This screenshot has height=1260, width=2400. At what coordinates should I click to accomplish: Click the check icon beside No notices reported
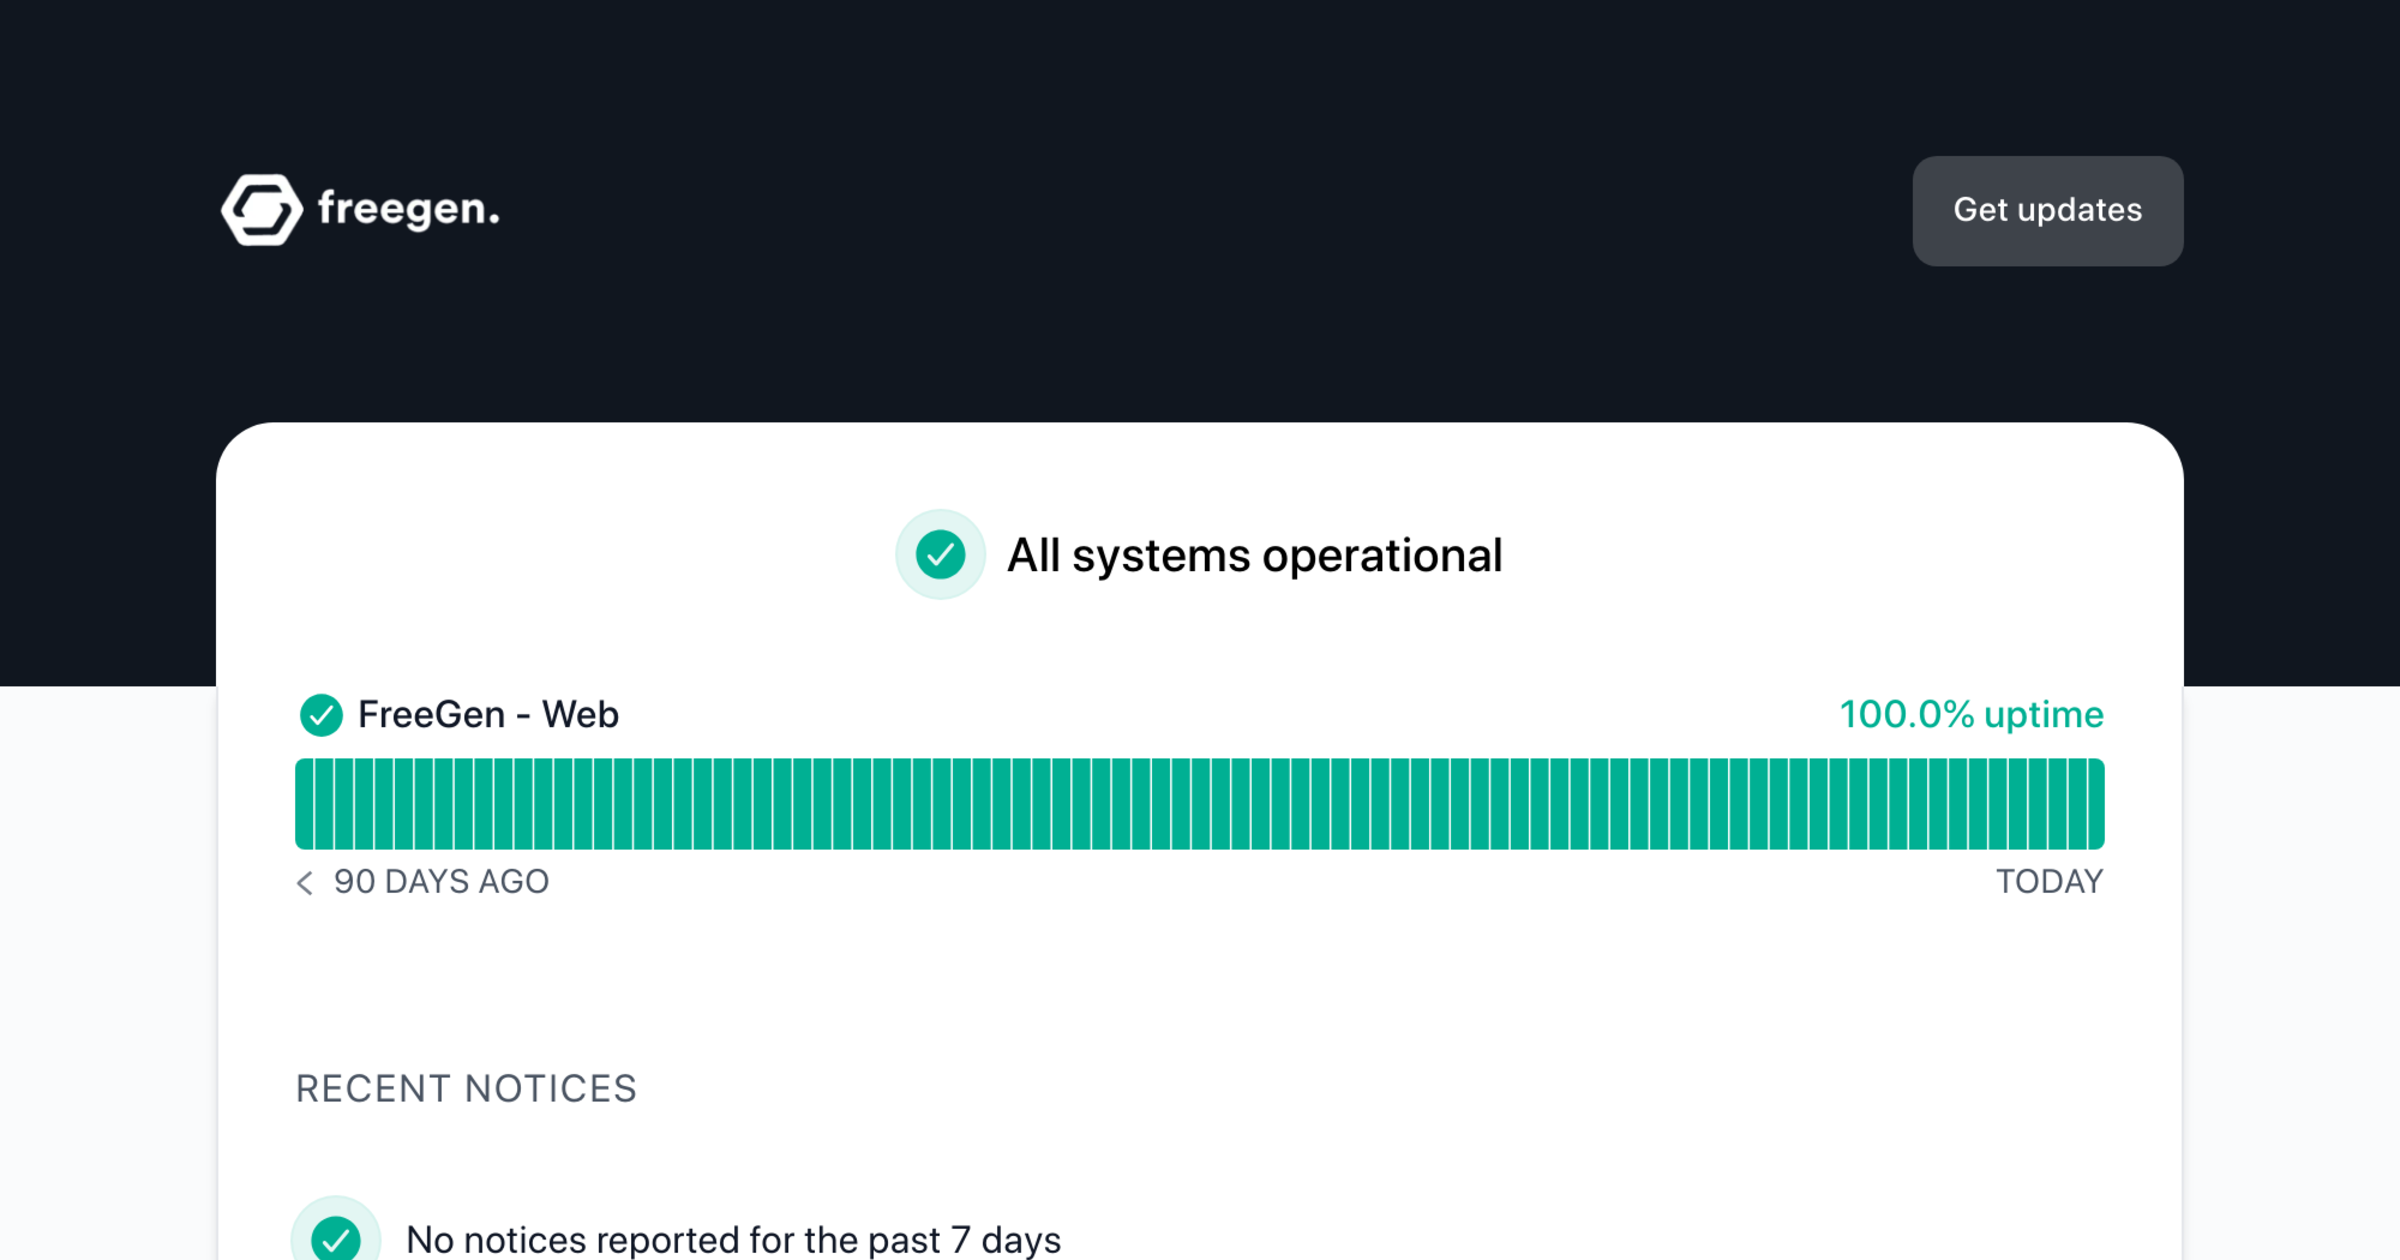pyautogui.click(x=336, y=1239)
